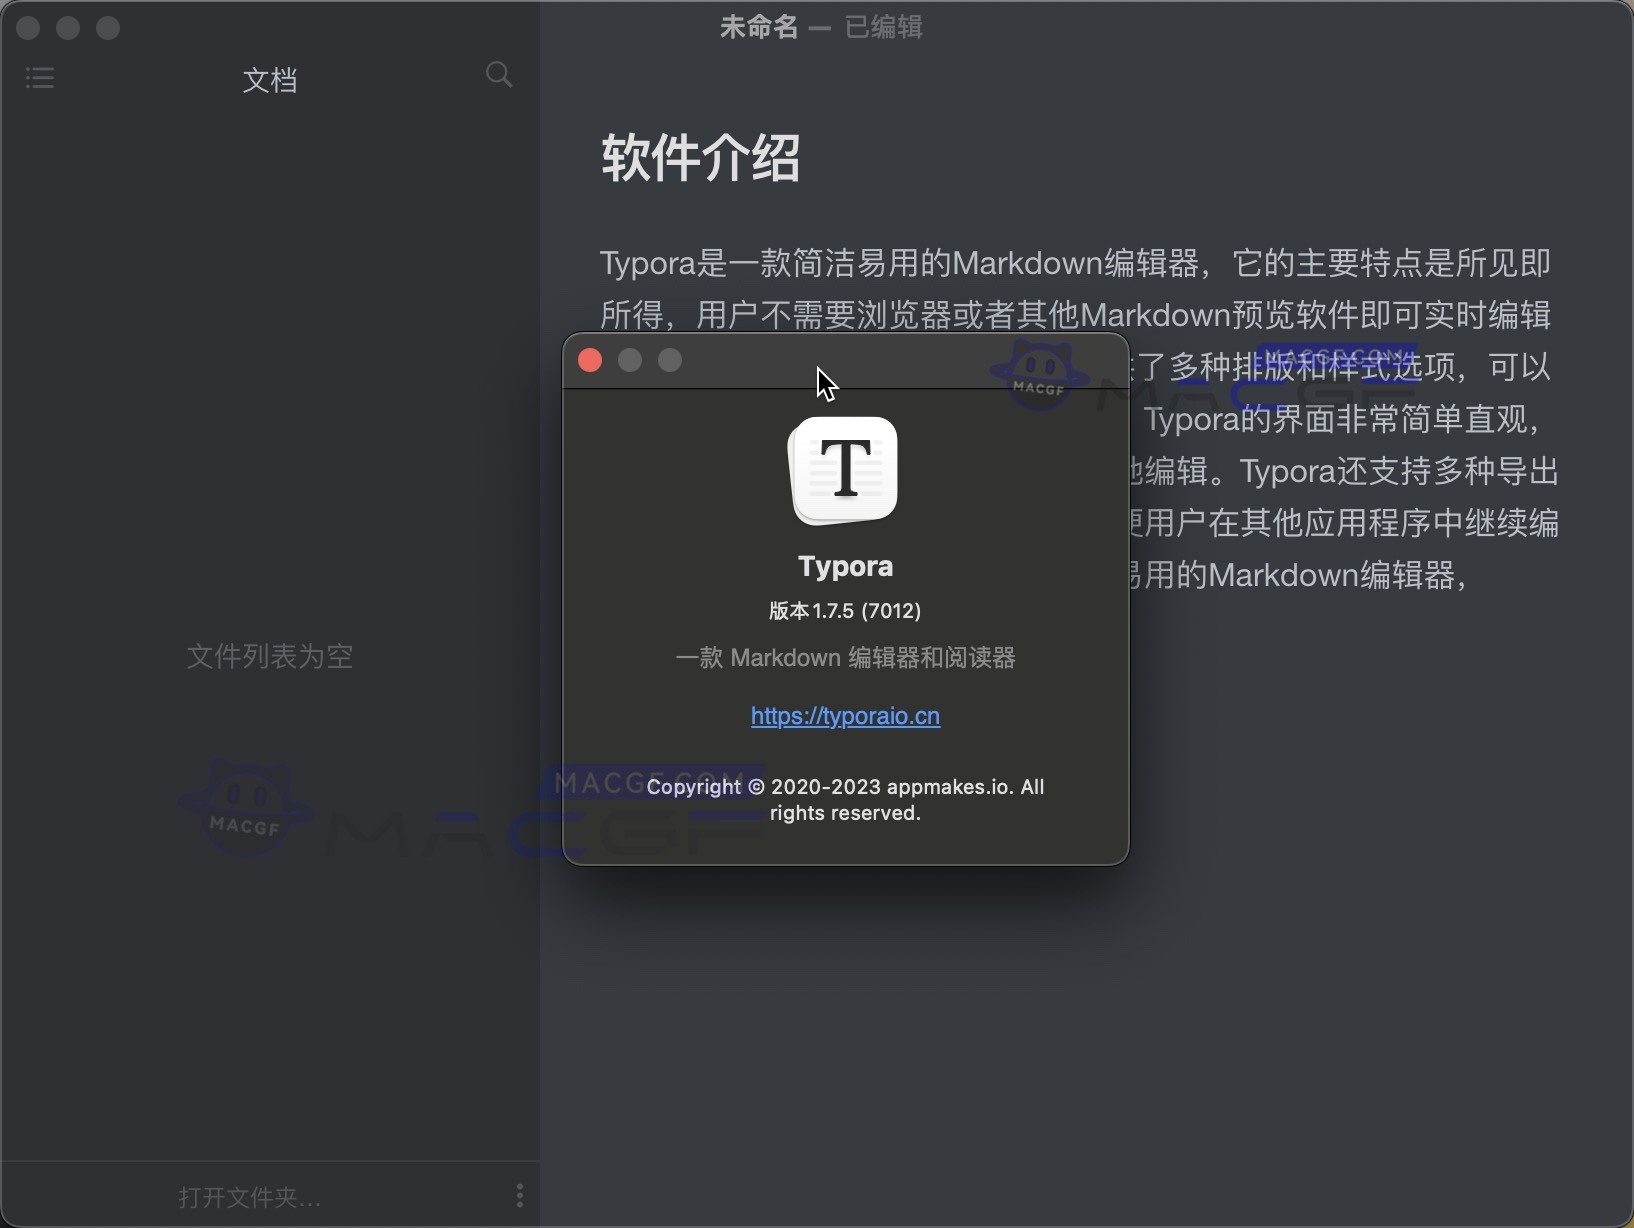This screenshot has width=1634, height=1228.
Task: Select the 文档 sidebar tab
Action: pos(269,80)
